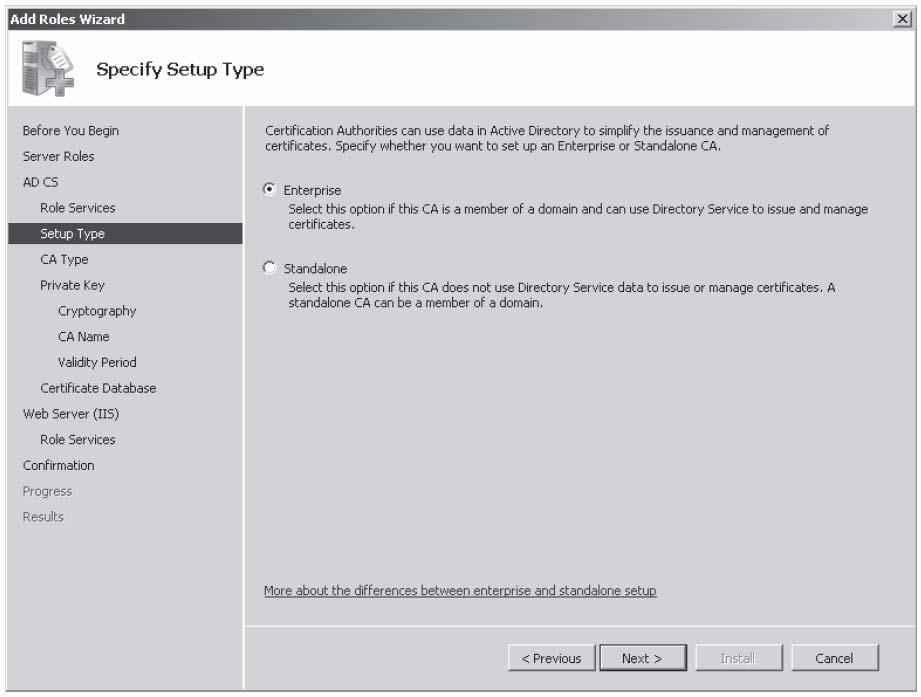Go to Before You Begin step

(x=70, y=130)
